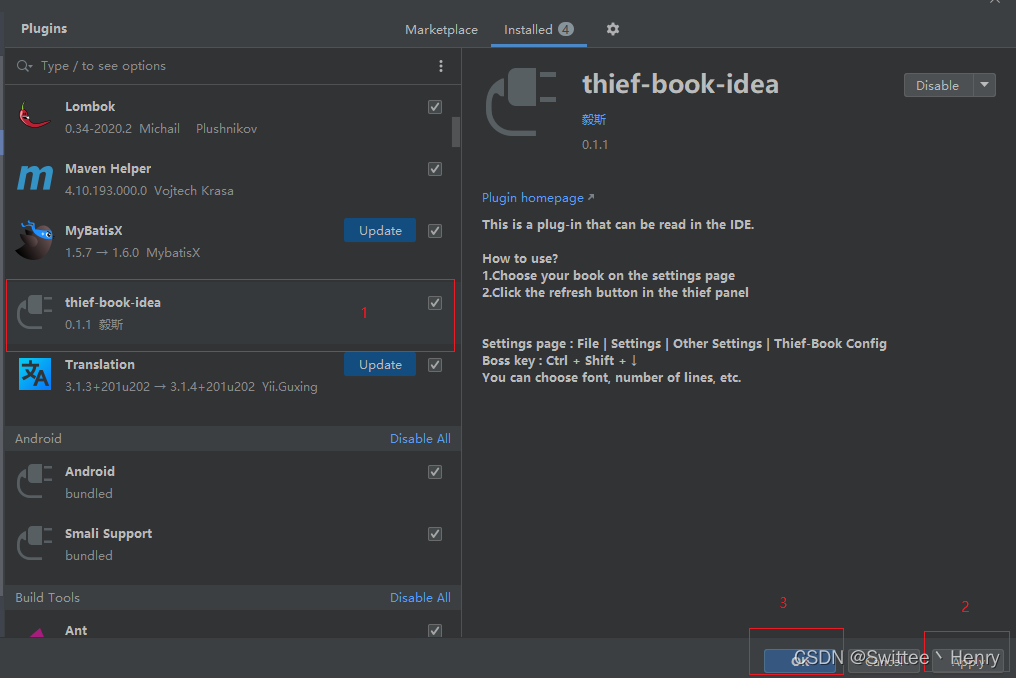Uncheck the Smali Support checkbox
The image size is (1016, 678).
pos(435,534)
